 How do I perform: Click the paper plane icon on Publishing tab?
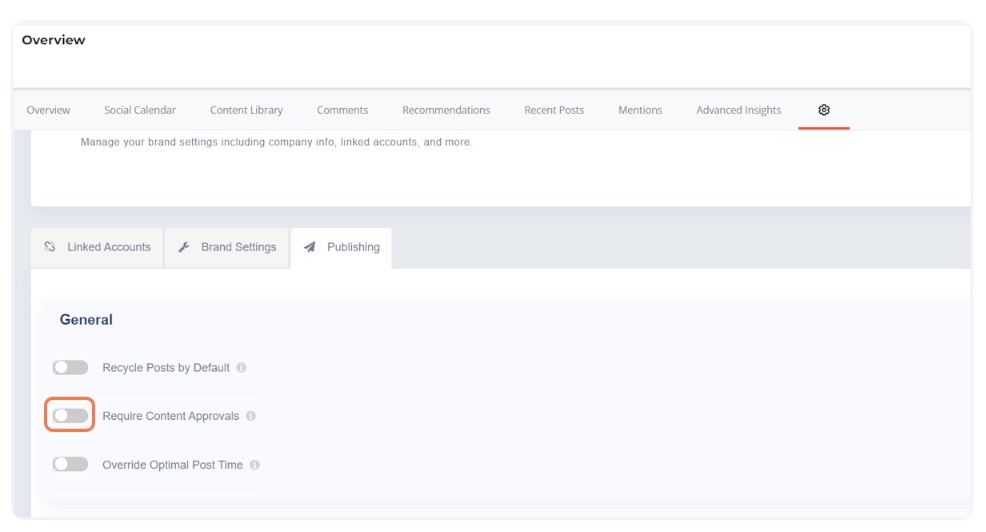(x=310, y=247)
